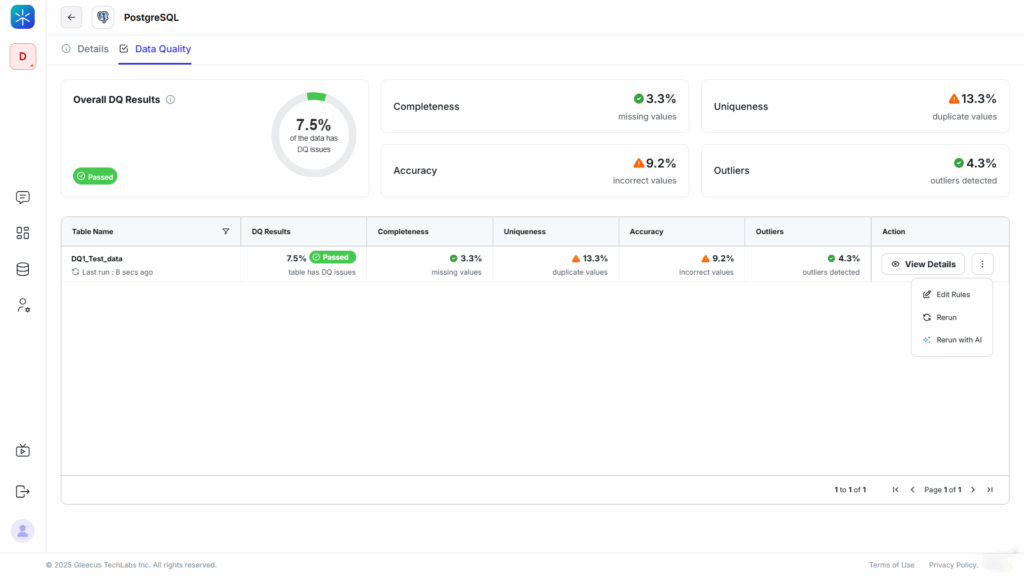1024x576 pixels.
Task: Open the Table Name column filter
Action: [x=225, y=231]
